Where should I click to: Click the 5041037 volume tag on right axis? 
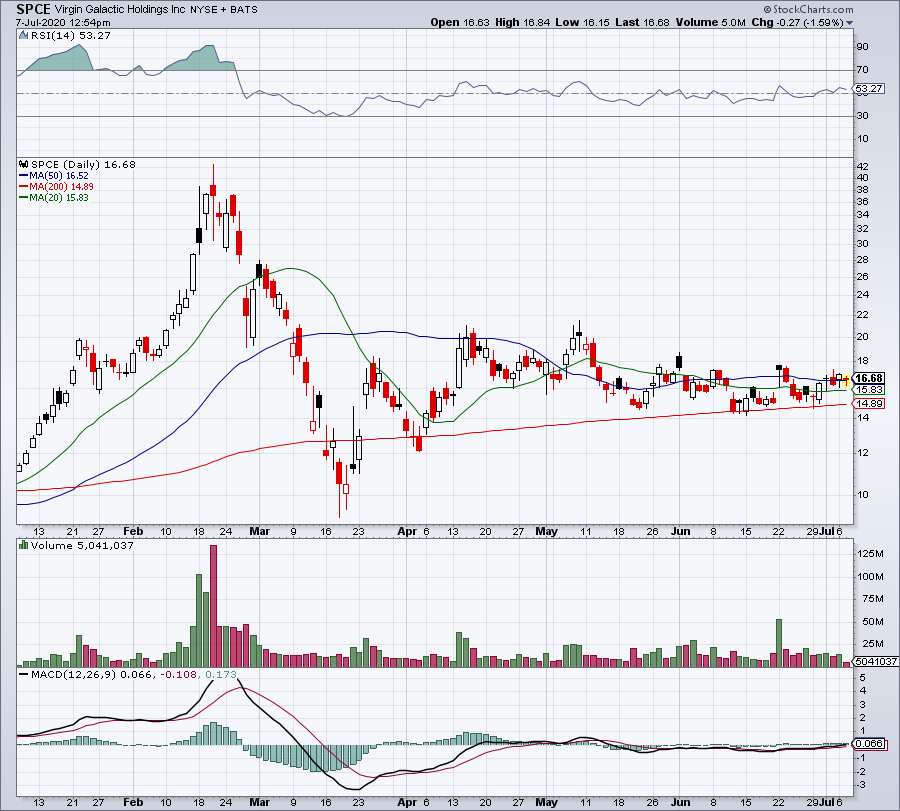pyautogui.click(x=876, y=661)
